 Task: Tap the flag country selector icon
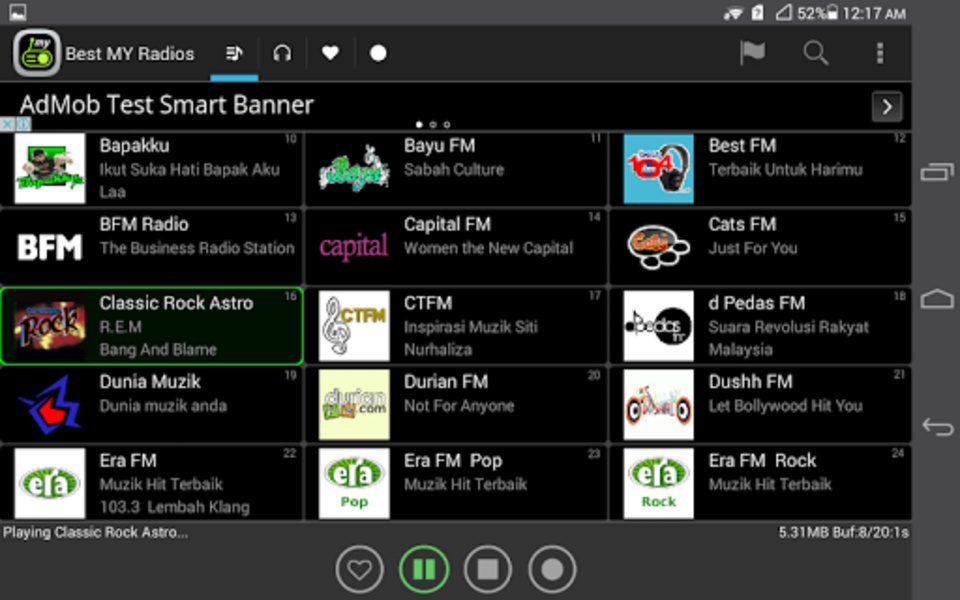tap(752, 53)
